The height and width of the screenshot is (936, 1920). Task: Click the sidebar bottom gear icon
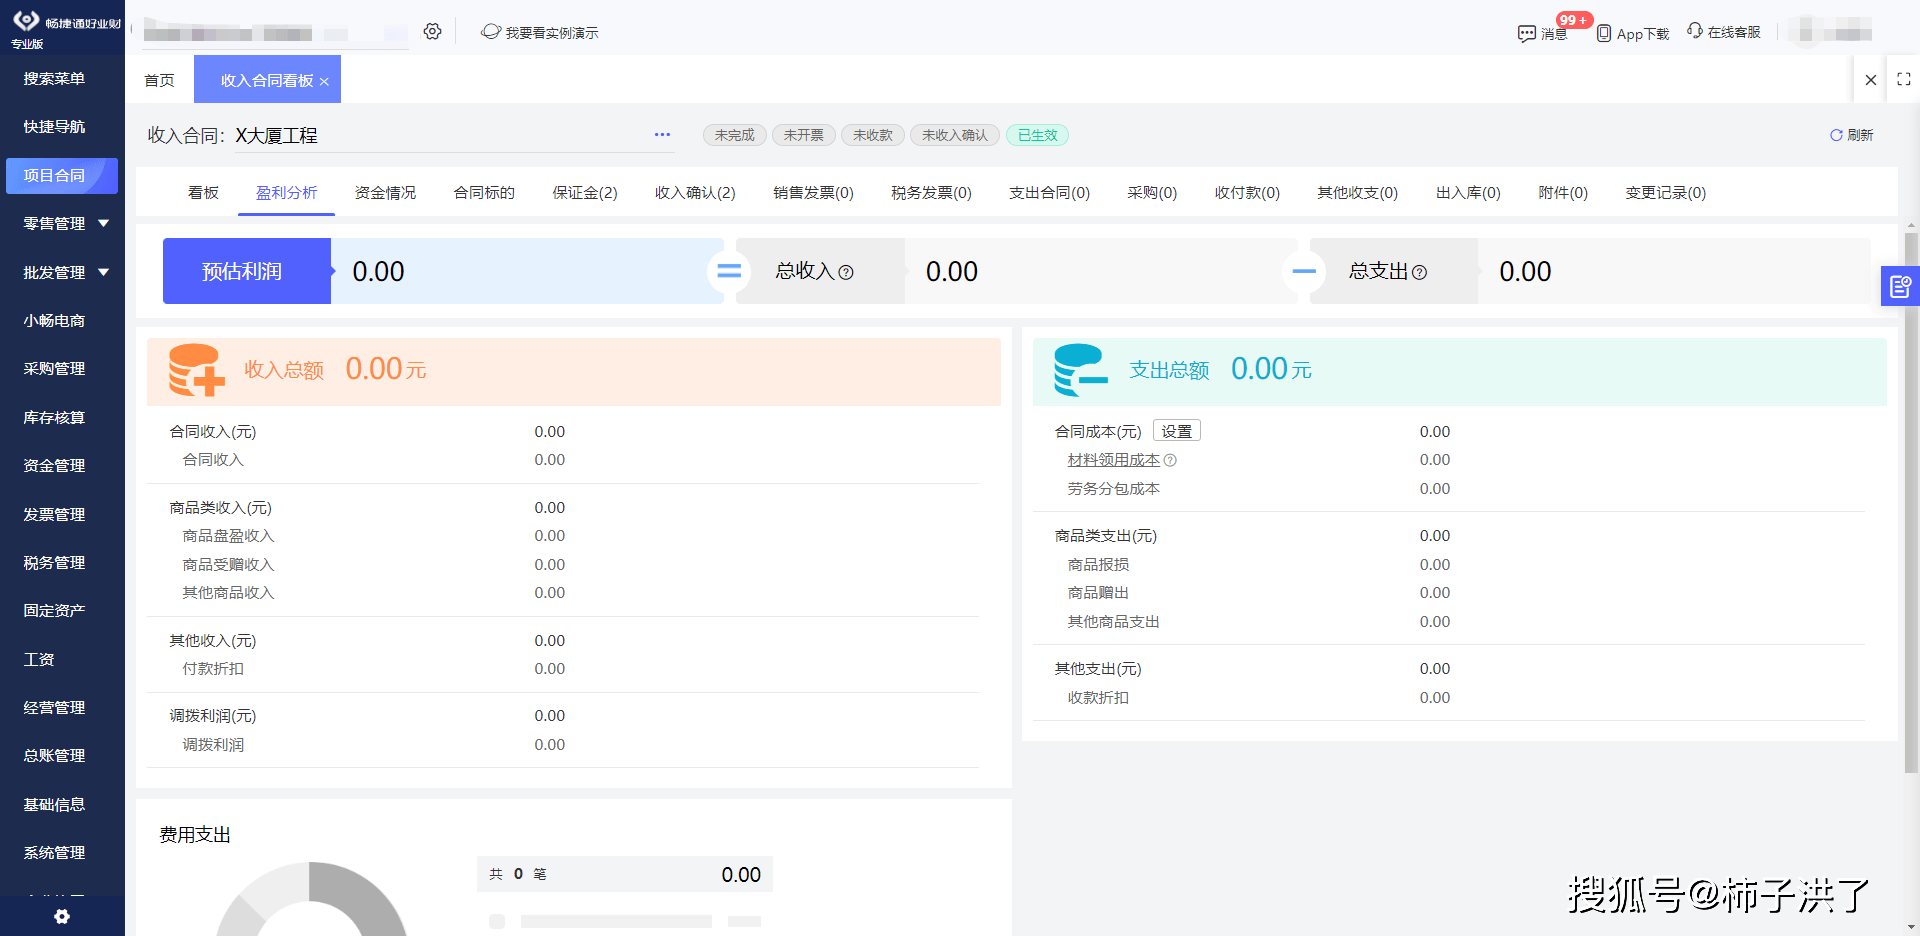coord(62,916)
